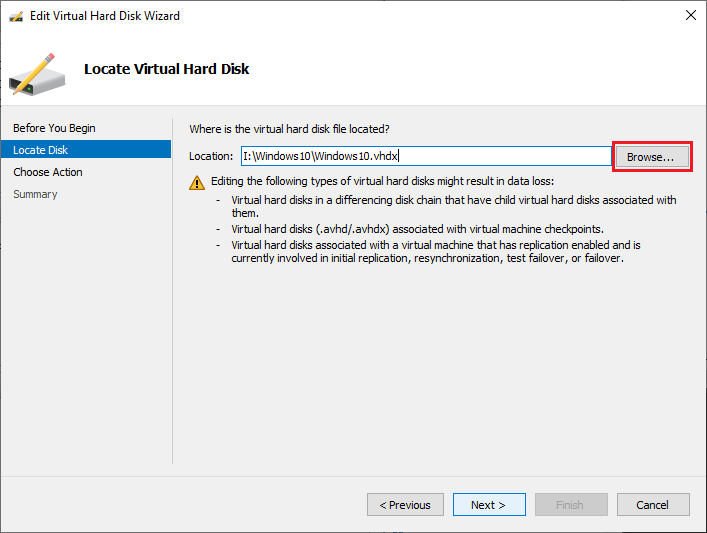Cancel the wizard
Viewport: 707px width, 533px height.
click(653, 505)
